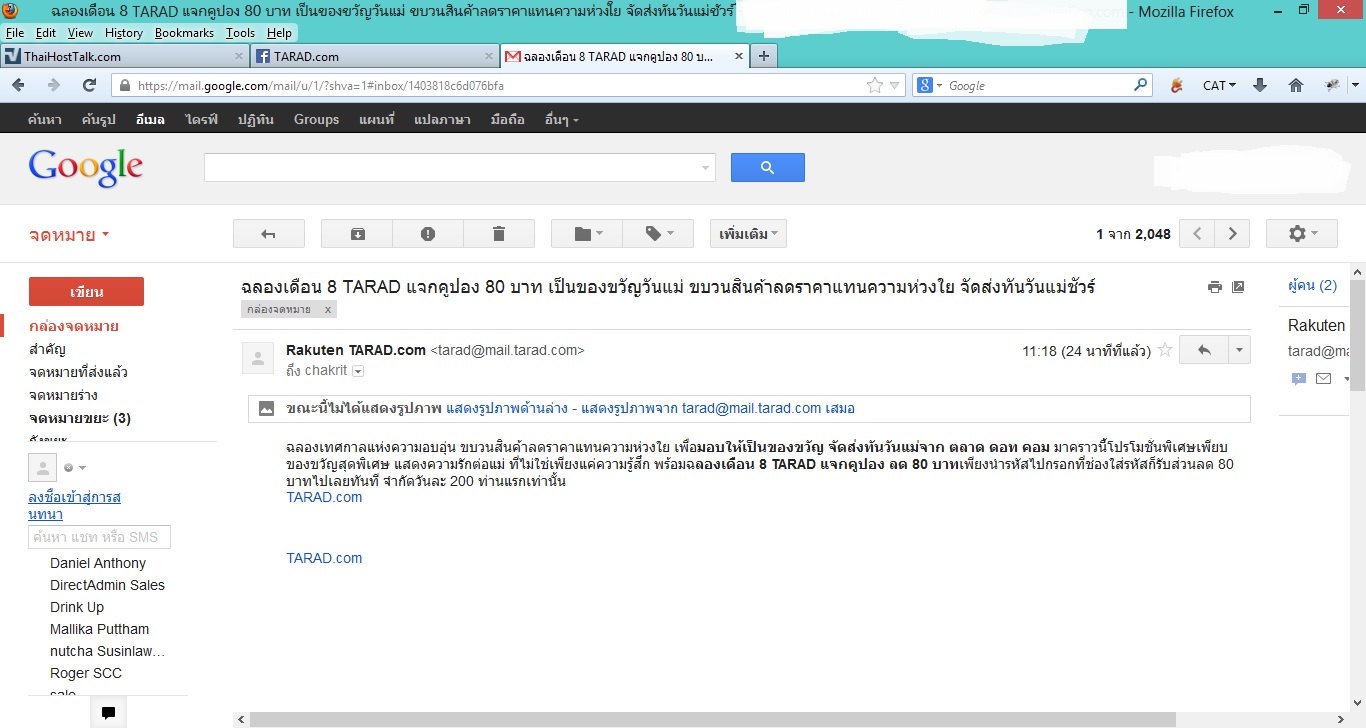Open จดหมายขยะ (3) Spam folder
The width and height of the screenshot is (1366, 728).
[x=80, y=418]
